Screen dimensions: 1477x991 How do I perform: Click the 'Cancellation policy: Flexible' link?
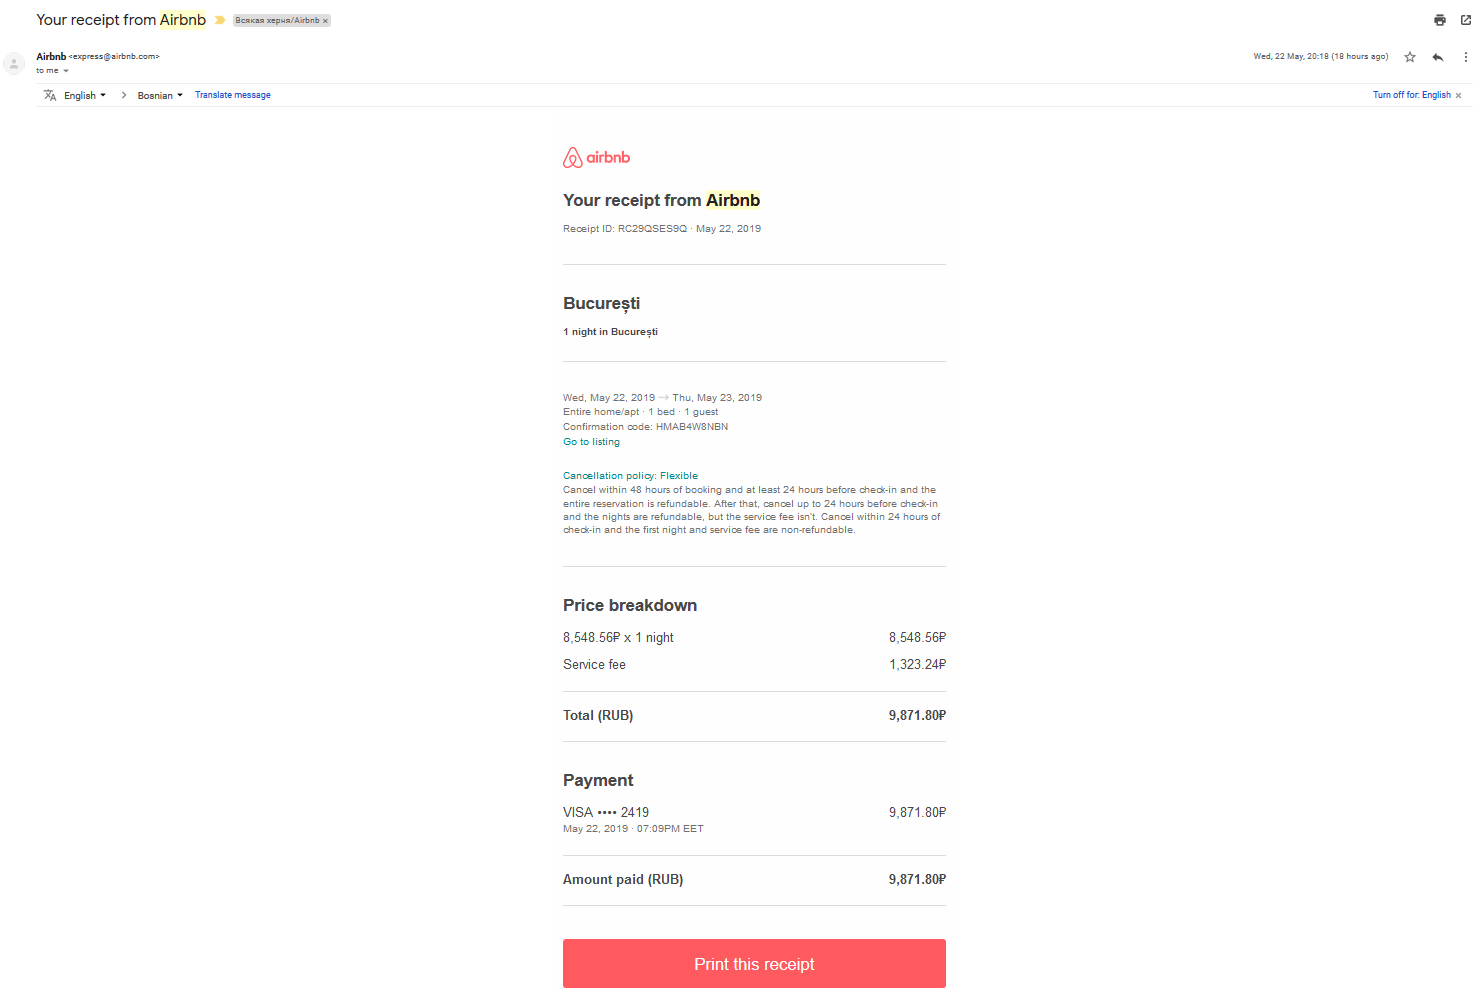(630, 476)
